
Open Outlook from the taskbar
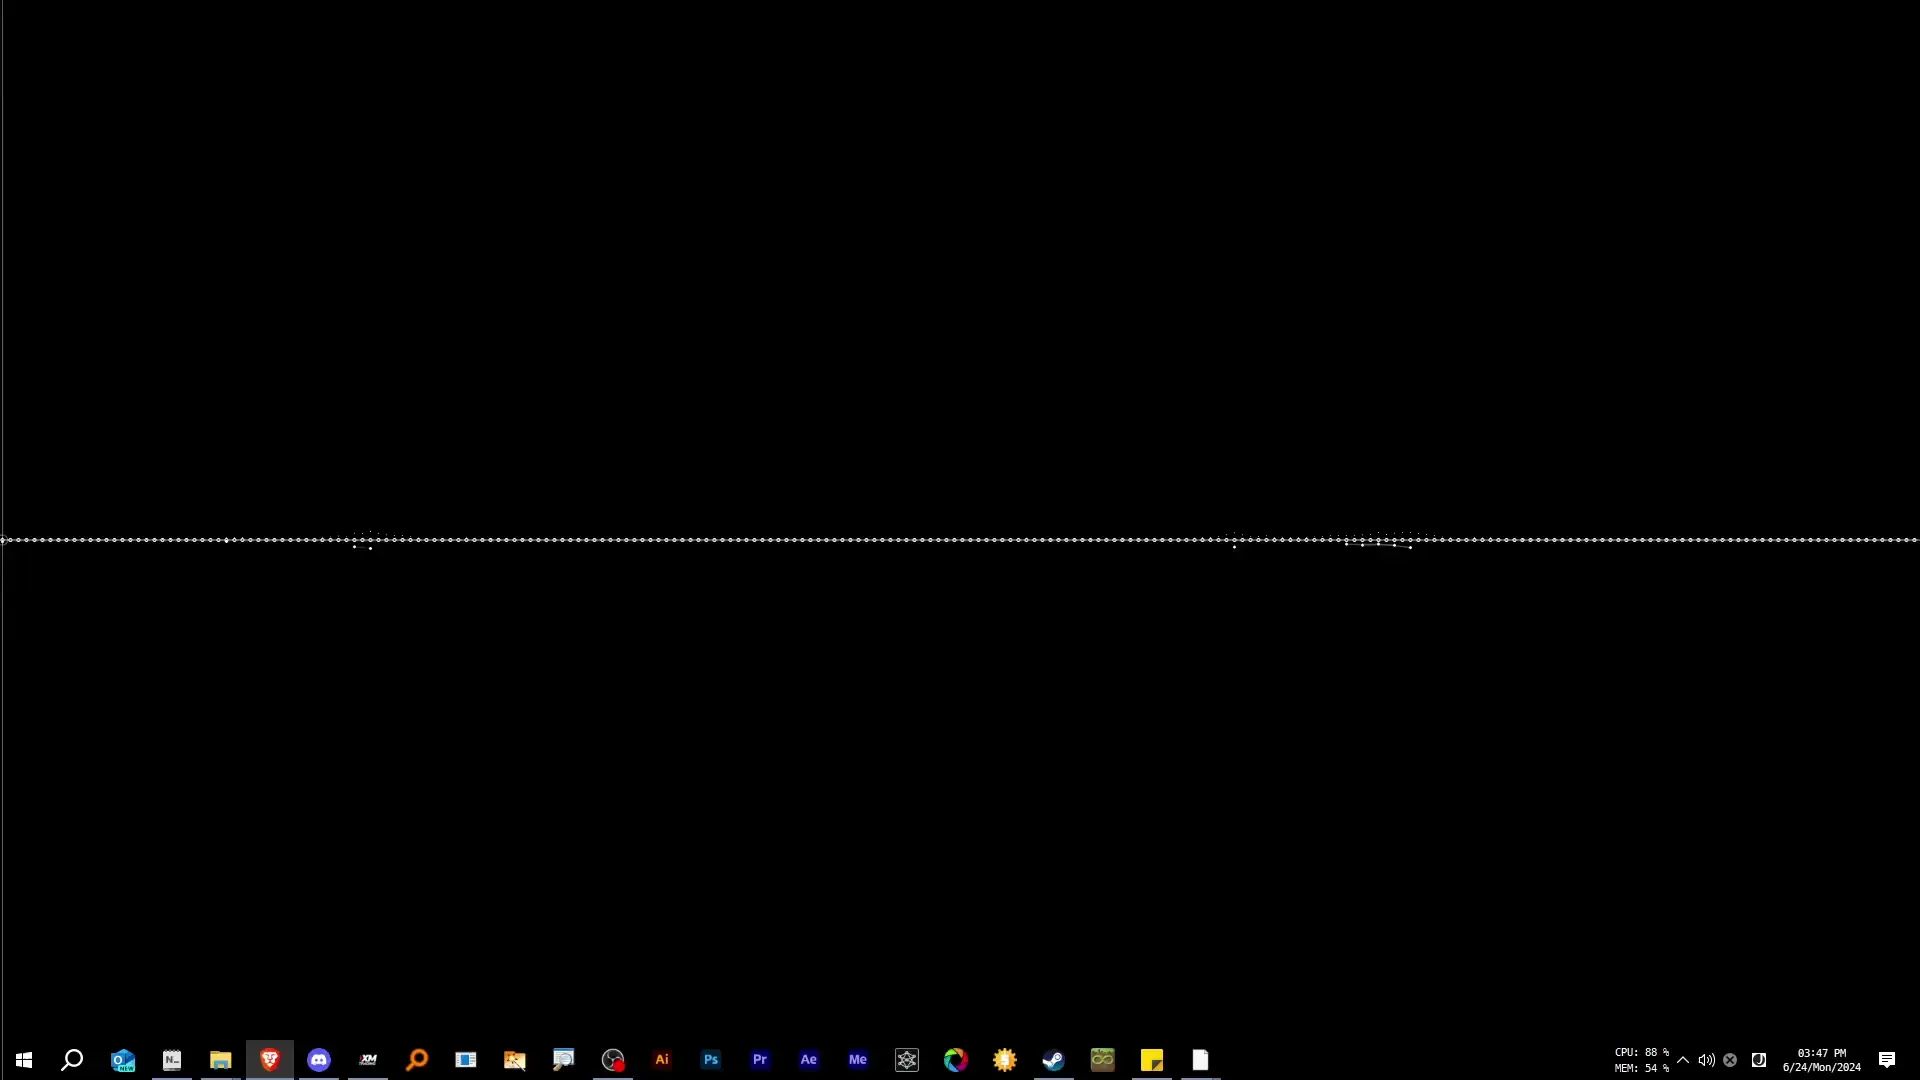tap(122, 1060)
